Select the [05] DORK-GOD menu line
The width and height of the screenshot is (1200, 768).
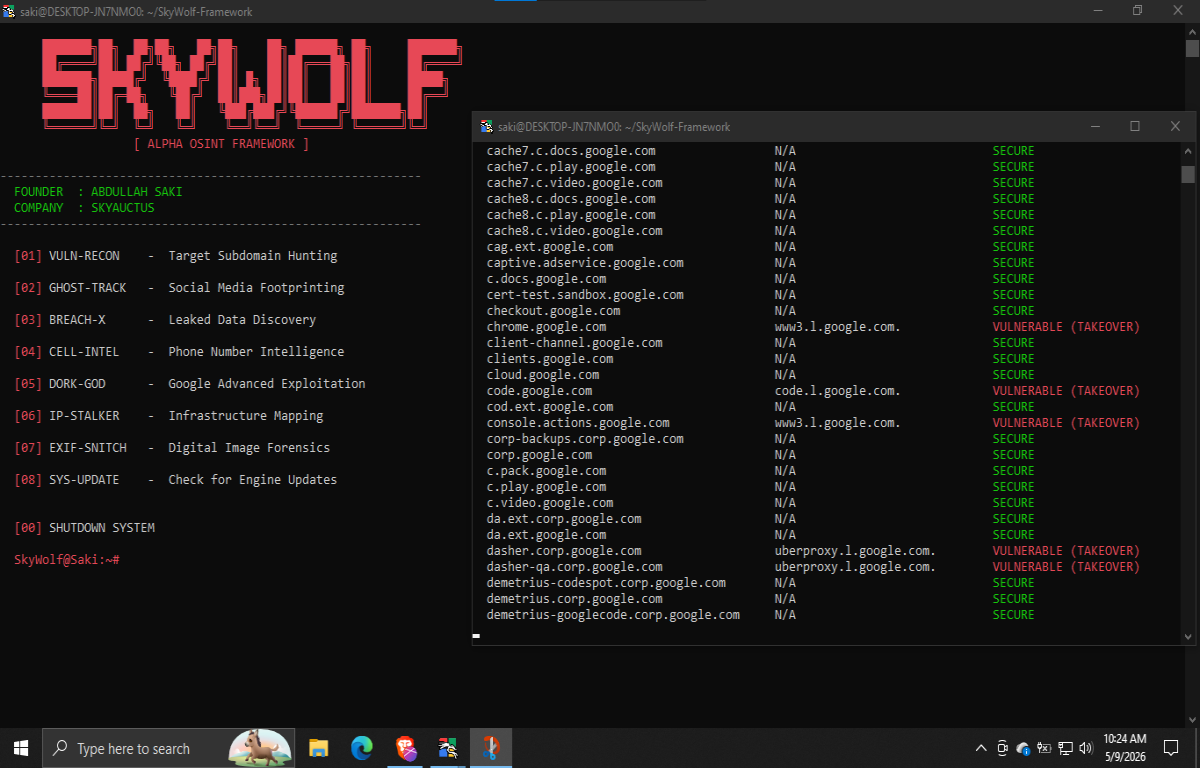190,384
